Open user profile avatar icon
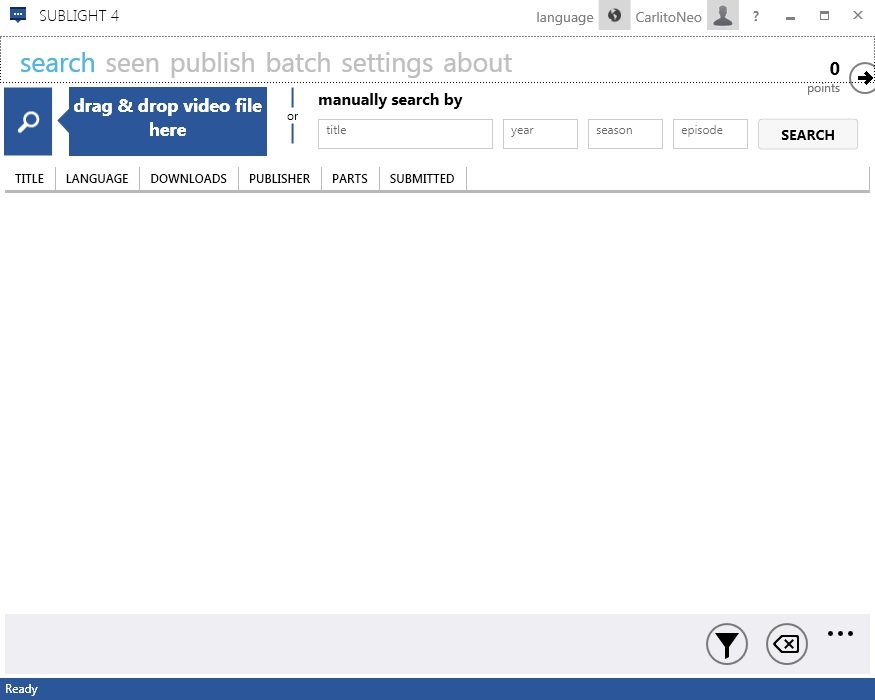The image size is (875, 700). coord(723,16)
